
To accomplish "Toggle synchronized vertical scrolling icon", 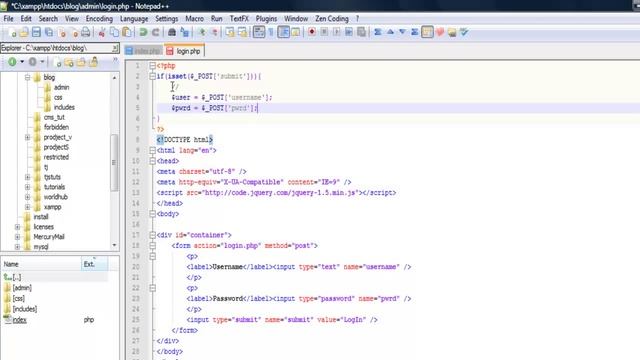I will 230,32.
